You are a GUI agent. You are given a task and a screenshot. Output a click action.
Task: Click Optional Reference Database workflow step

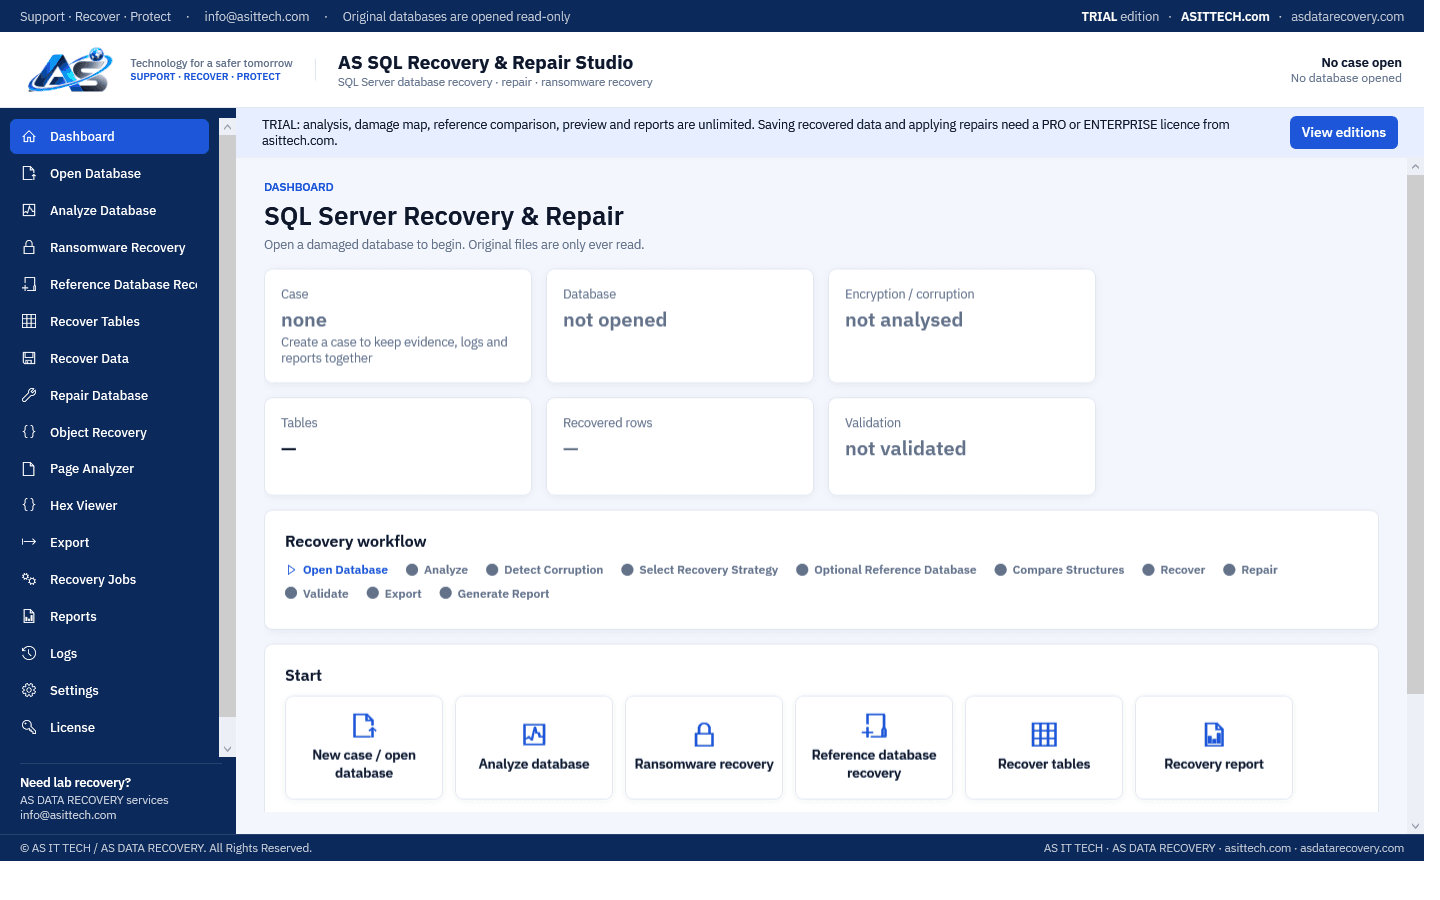tap(886, 570)
